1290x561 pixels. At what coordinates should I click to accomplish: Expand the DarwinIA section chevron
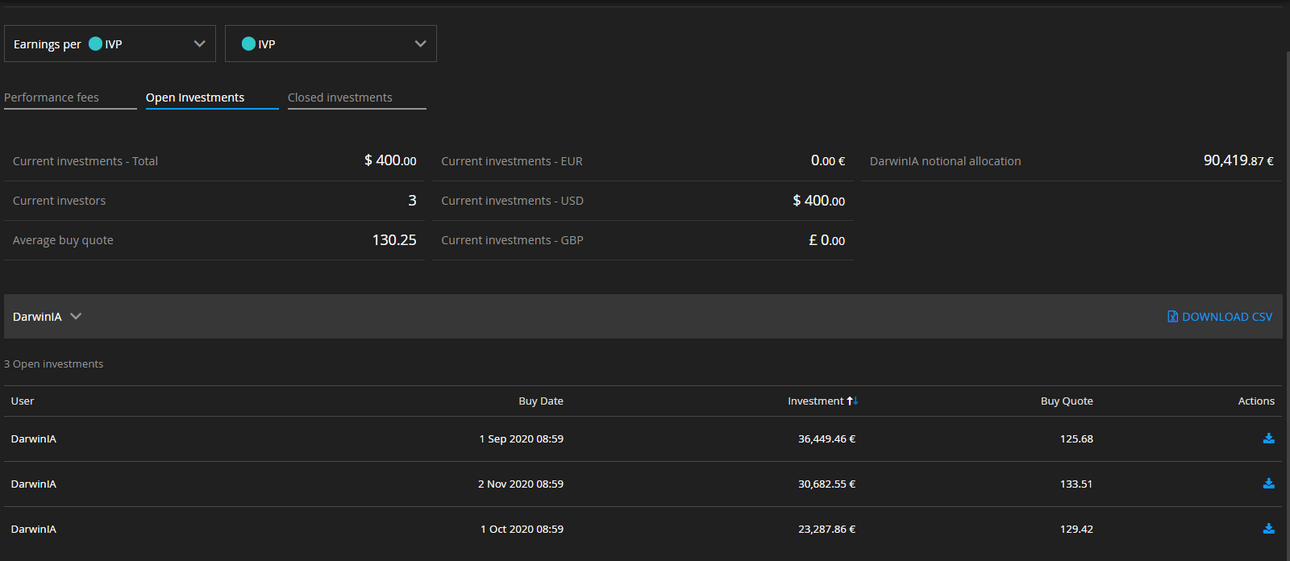(x=76, y=316)
